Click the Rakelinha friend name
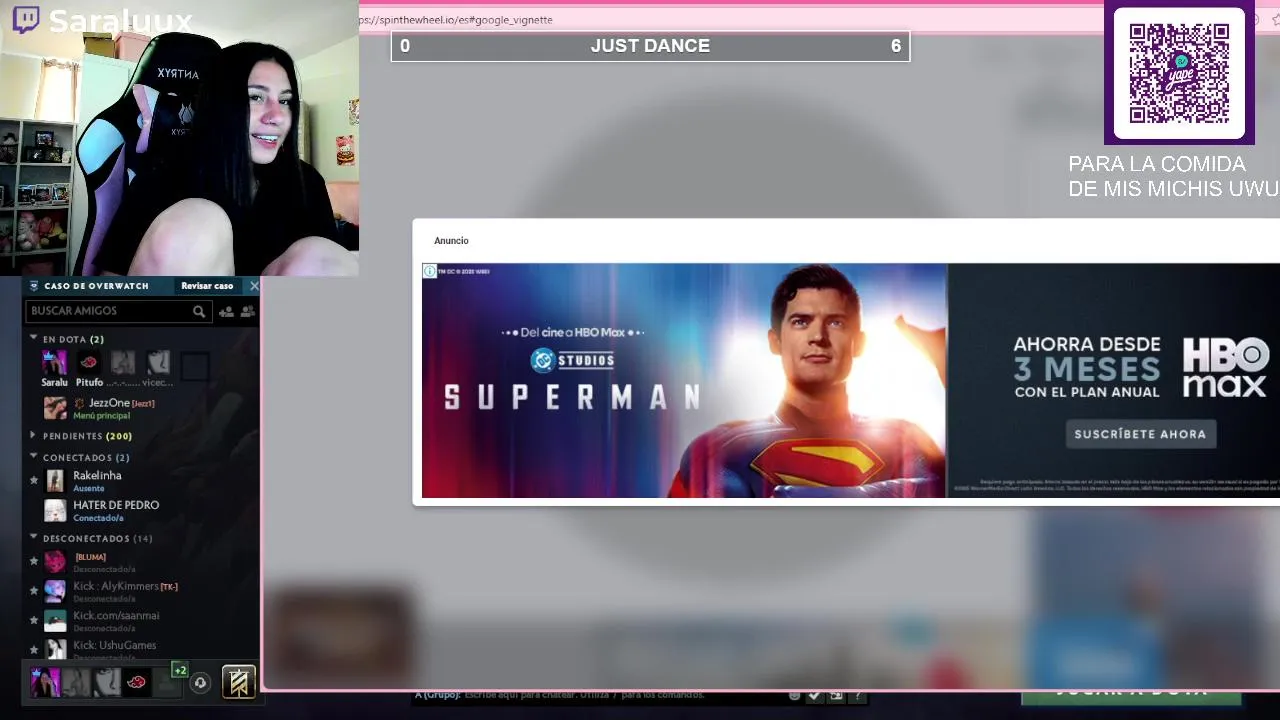This screenshot has height=720, width=1280. click(97, 476)
